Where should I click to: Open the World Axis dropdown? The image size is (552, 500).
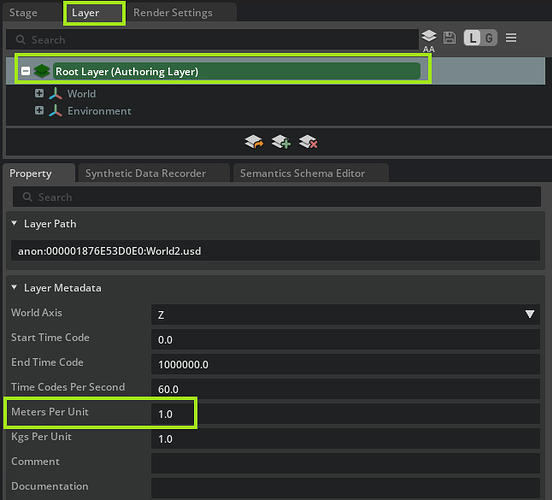(x=345, y=314)
